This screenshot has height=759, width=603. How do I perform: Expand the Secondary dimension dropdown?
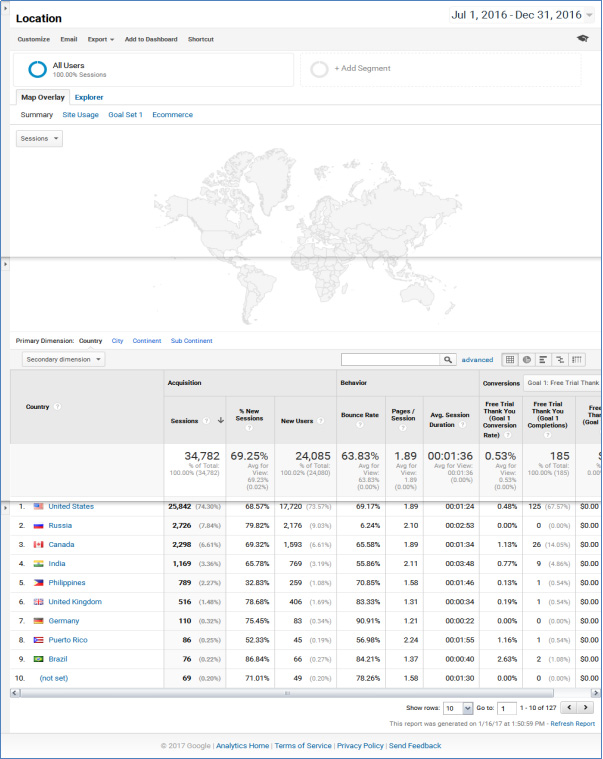[x=63, y=360]
